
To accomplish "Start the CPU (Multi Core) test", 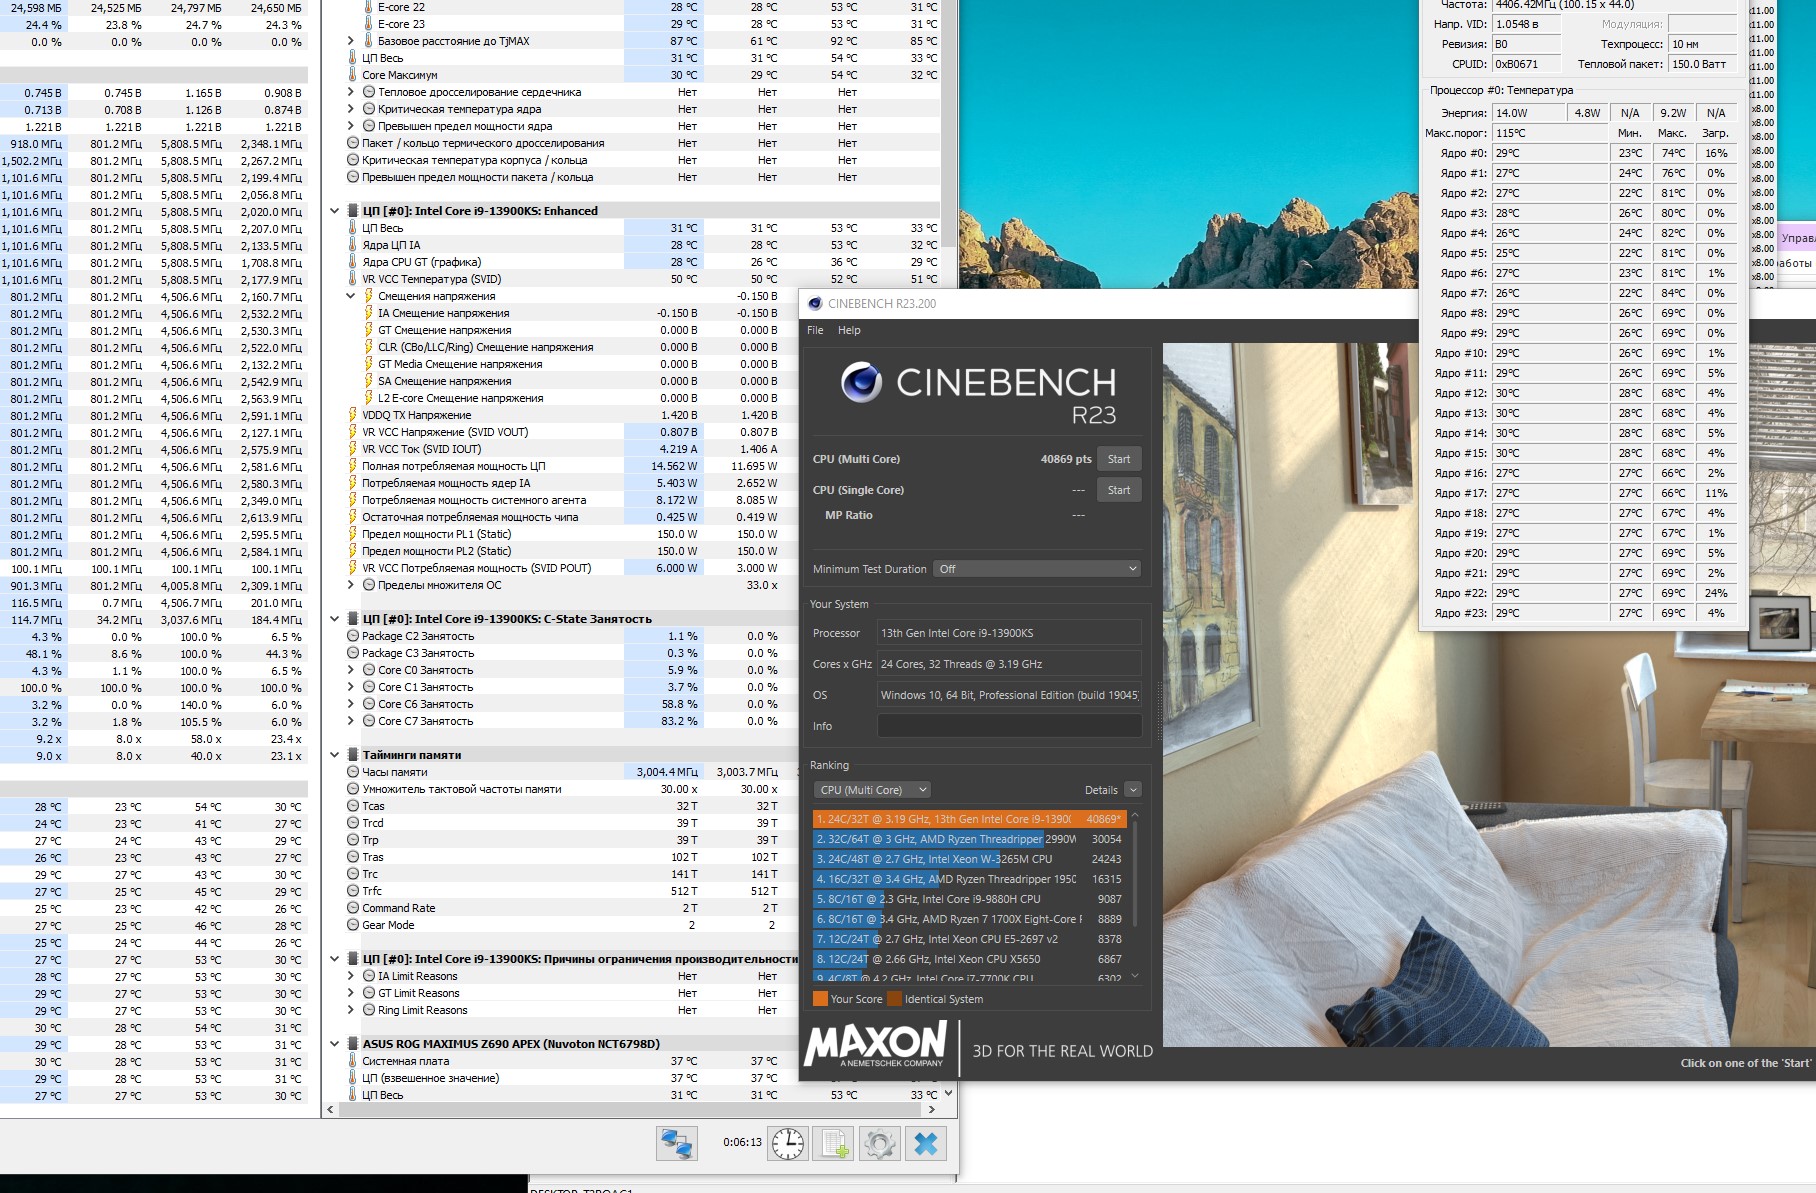I will pyautogui.click(x=1119, y=459).
